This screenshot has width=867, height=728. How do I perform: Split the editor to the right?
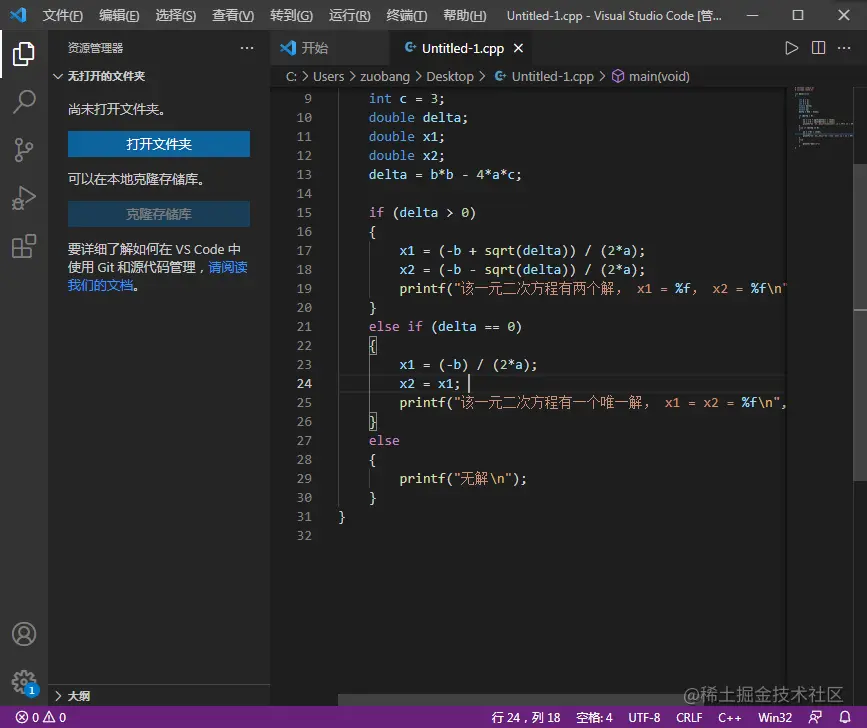click(x=818, y=48)
